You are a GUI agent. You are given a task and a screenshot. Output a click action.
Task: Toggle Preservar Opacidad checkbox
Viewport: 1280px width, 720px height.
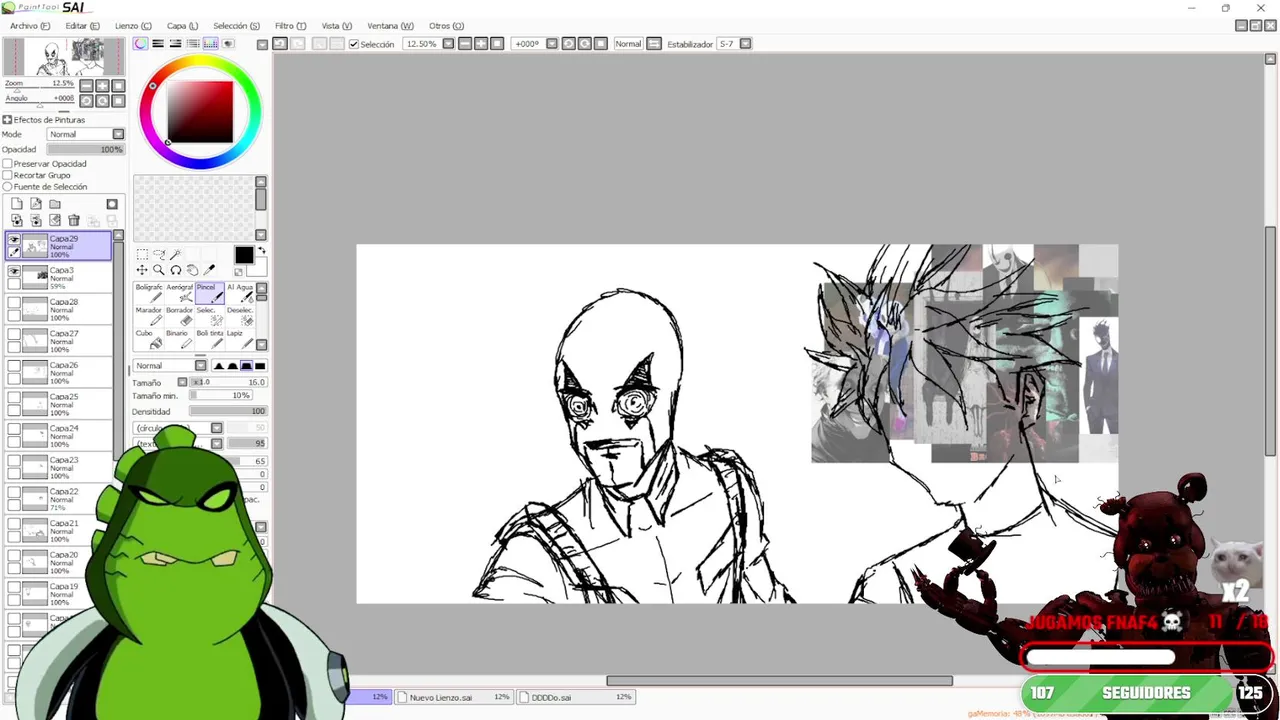(7, 163)
